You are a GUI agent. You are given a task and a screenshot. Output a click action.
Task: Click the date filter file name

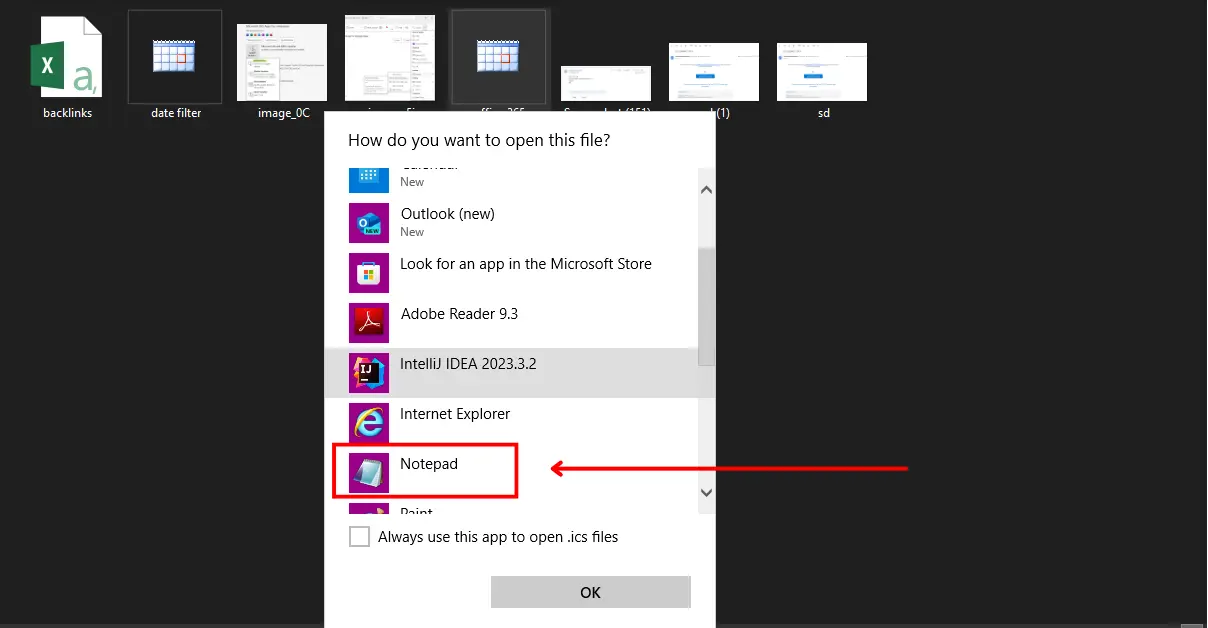(176, 113)
